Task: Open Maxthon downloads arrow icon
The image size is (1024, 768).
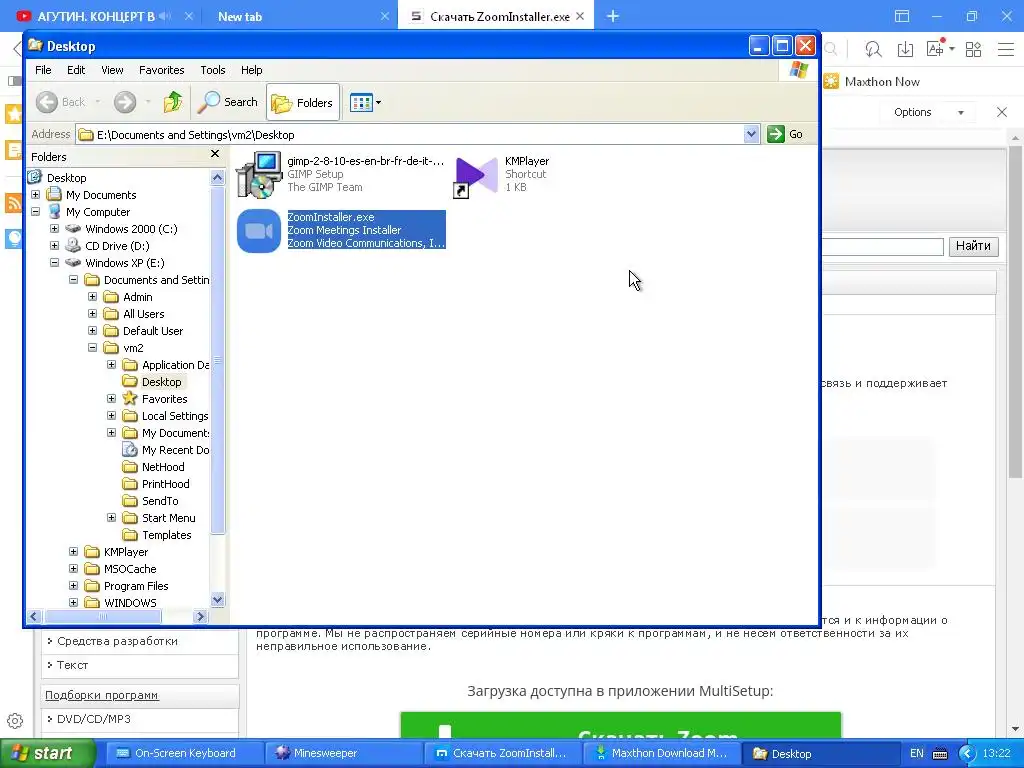Action: pos(905,50)
